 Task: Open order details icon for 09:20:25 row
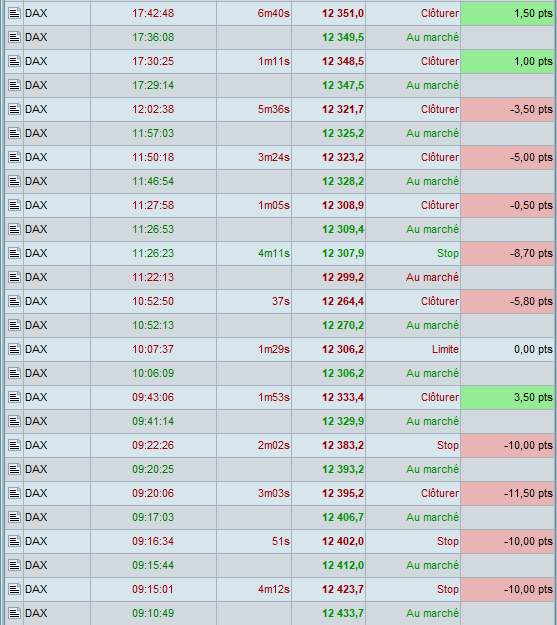pos(14,469)
